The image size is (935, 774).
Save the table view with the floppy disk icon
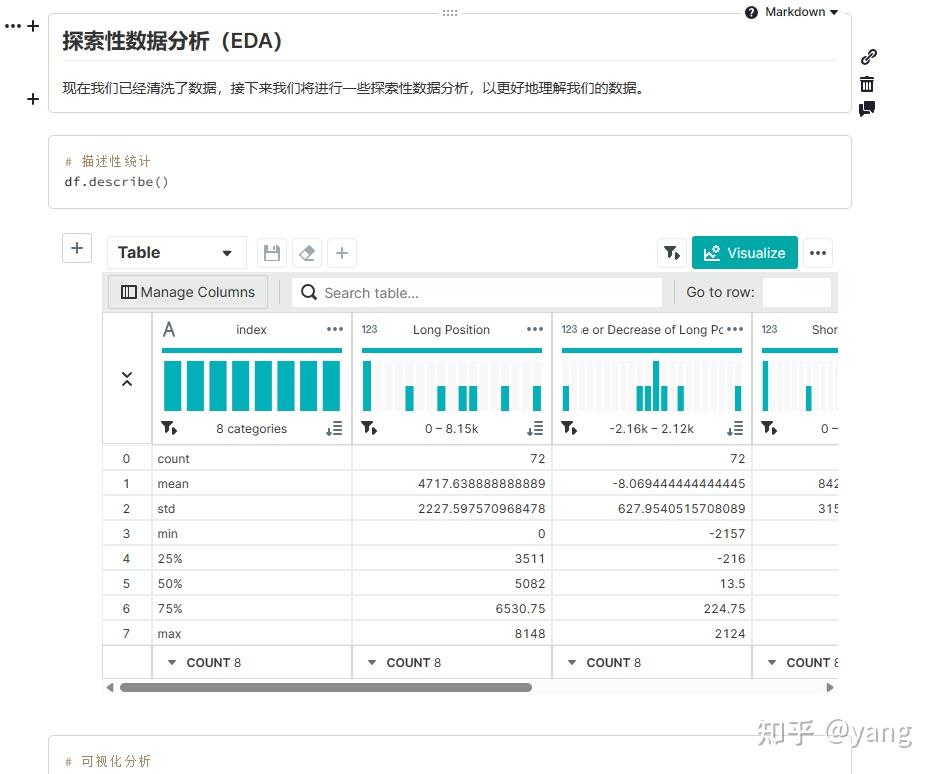[x=271, y=253]
